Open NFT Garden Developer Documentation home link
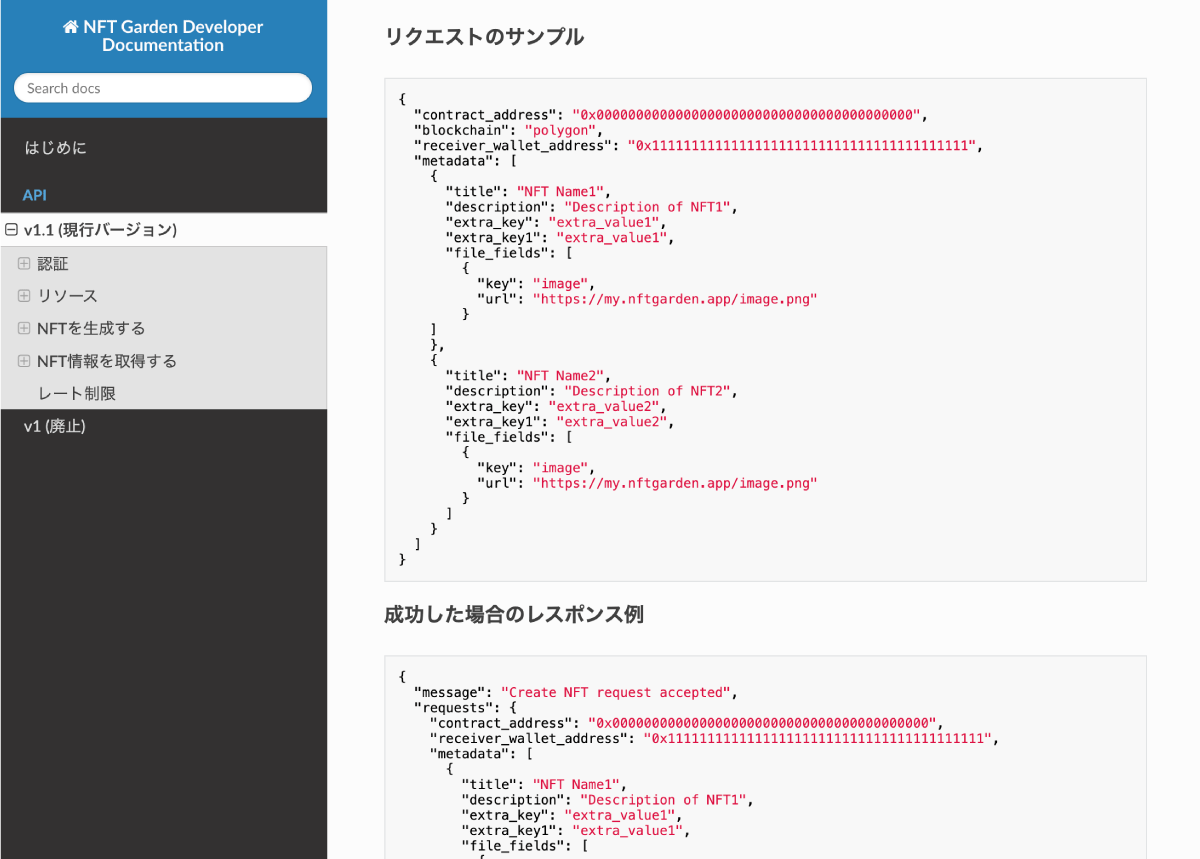 pos(163,36)
